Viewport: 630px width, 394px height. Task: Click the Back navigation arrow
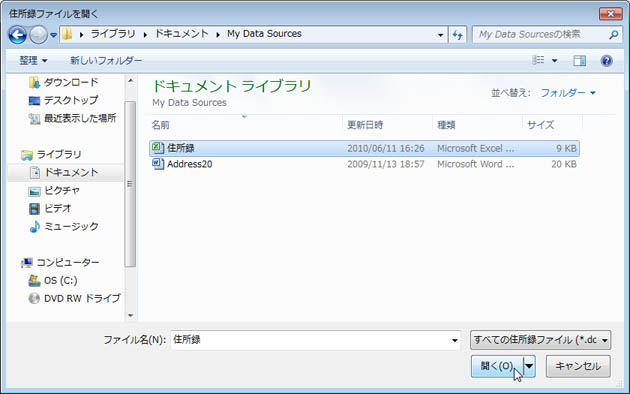18,35
